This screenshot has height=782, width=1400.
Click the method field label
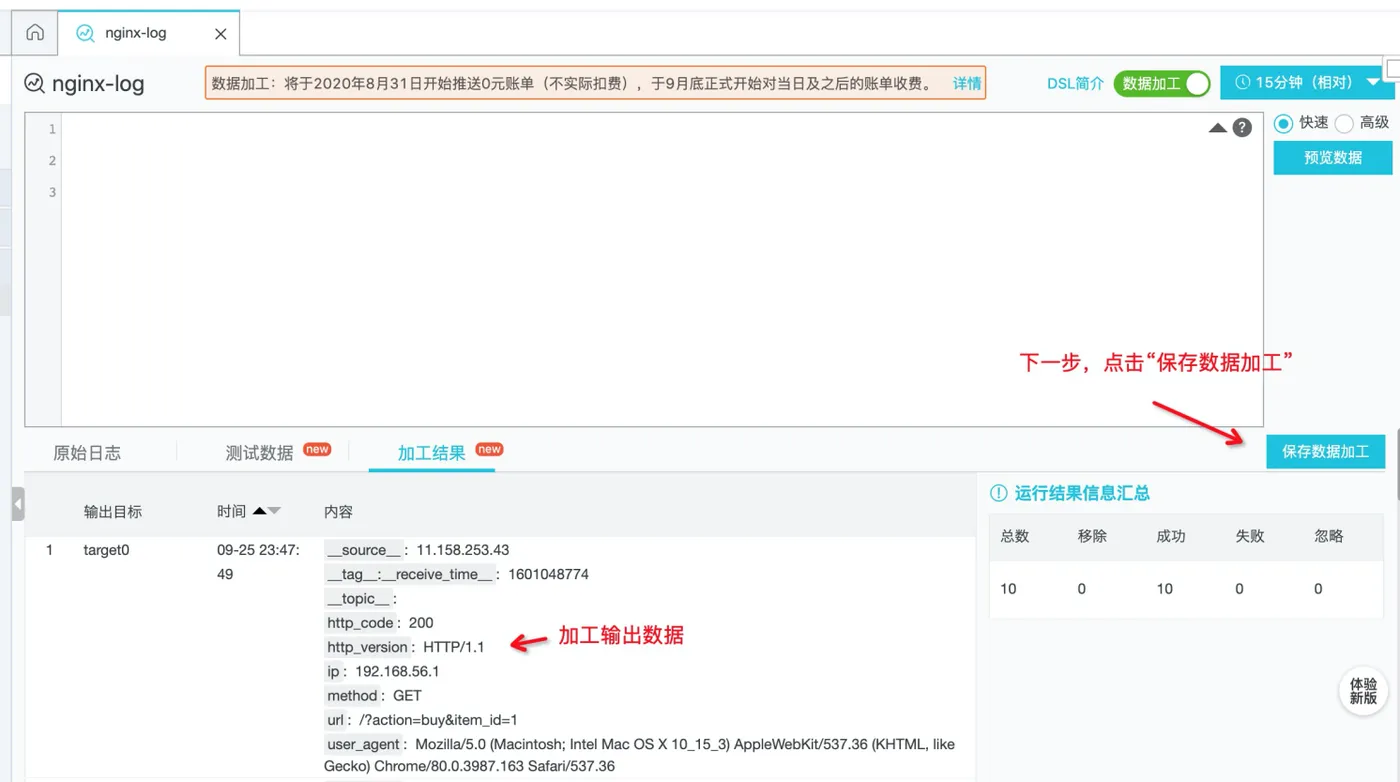click(352, 695)
